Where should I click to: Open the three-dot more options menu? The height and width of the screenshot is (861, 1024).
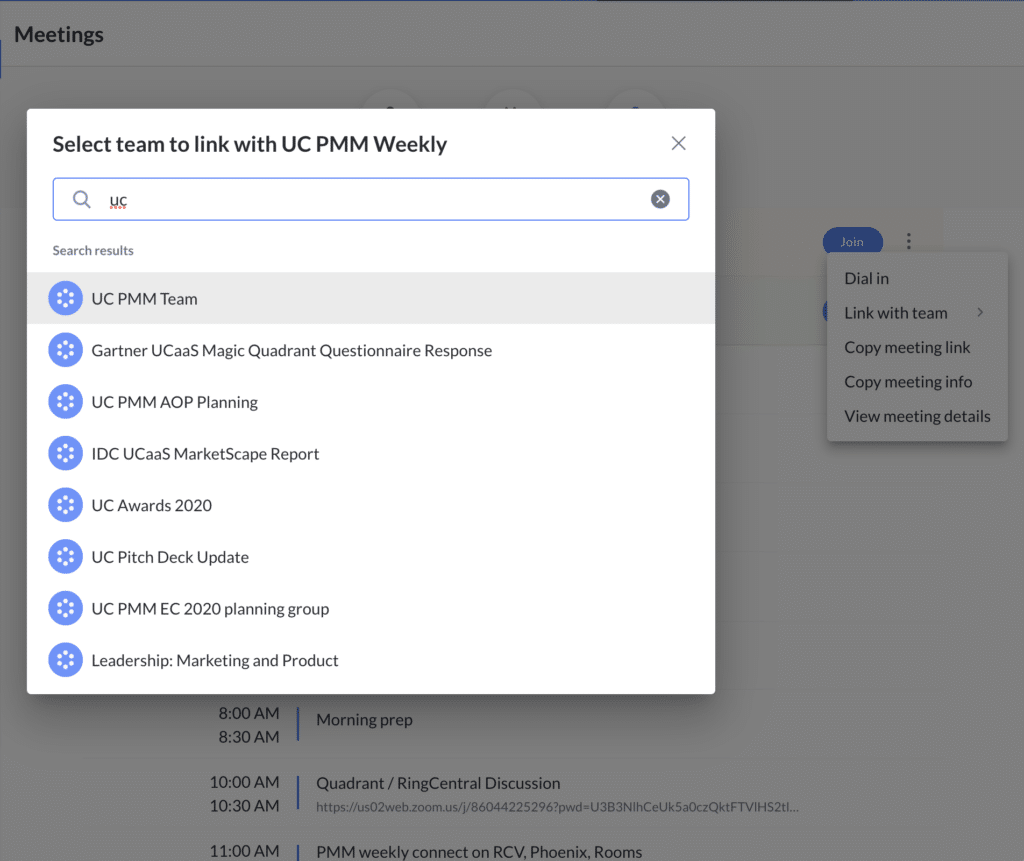(908, 241)
